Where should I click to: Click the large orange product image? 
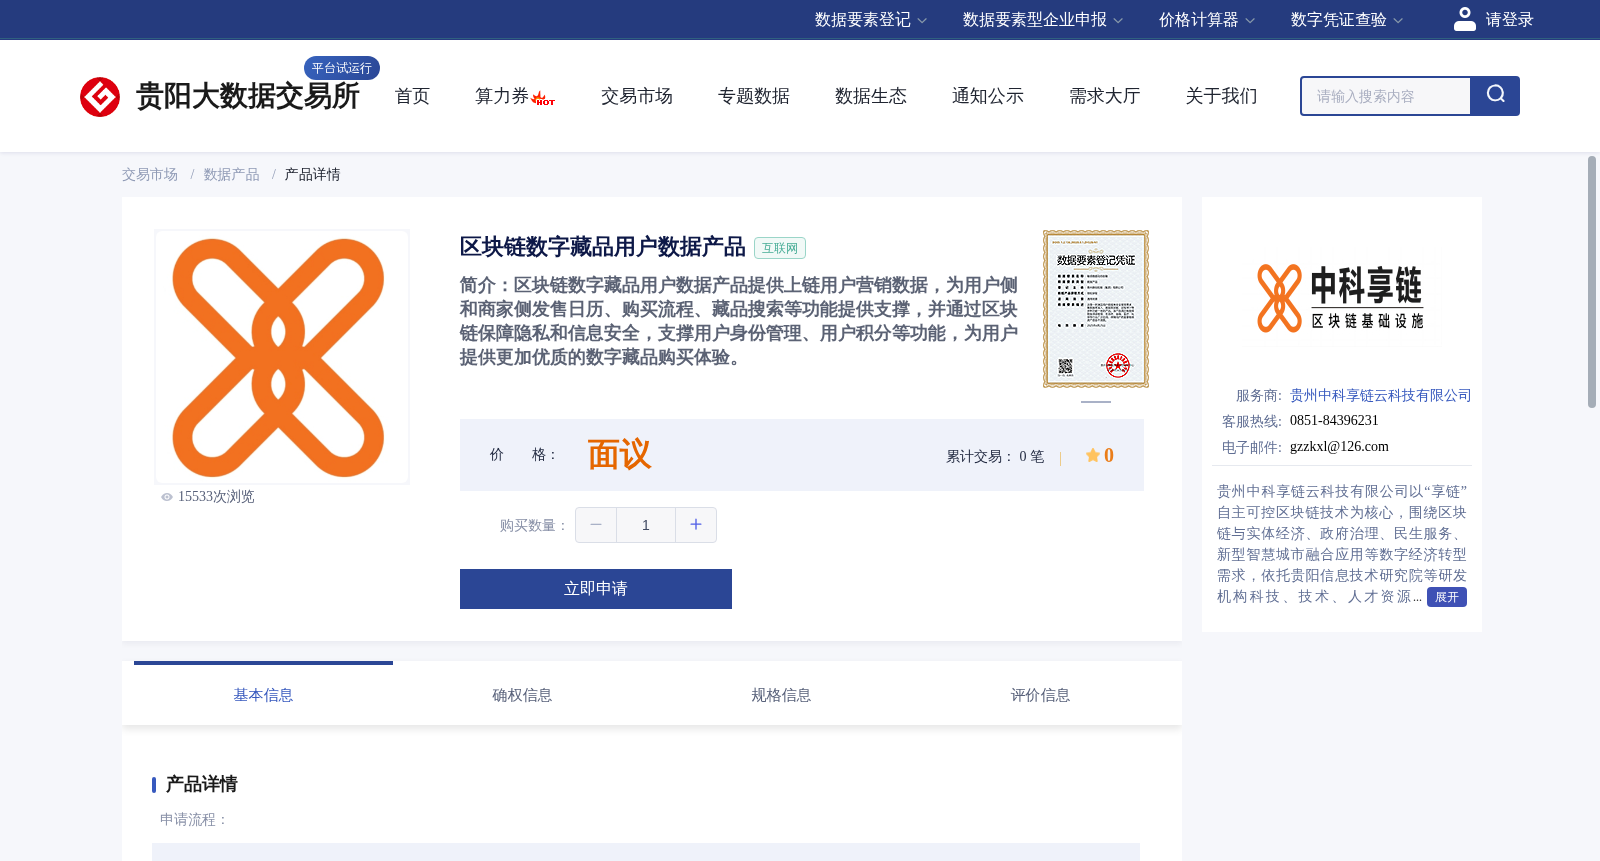pyautogui.click(x=282, y=357)
